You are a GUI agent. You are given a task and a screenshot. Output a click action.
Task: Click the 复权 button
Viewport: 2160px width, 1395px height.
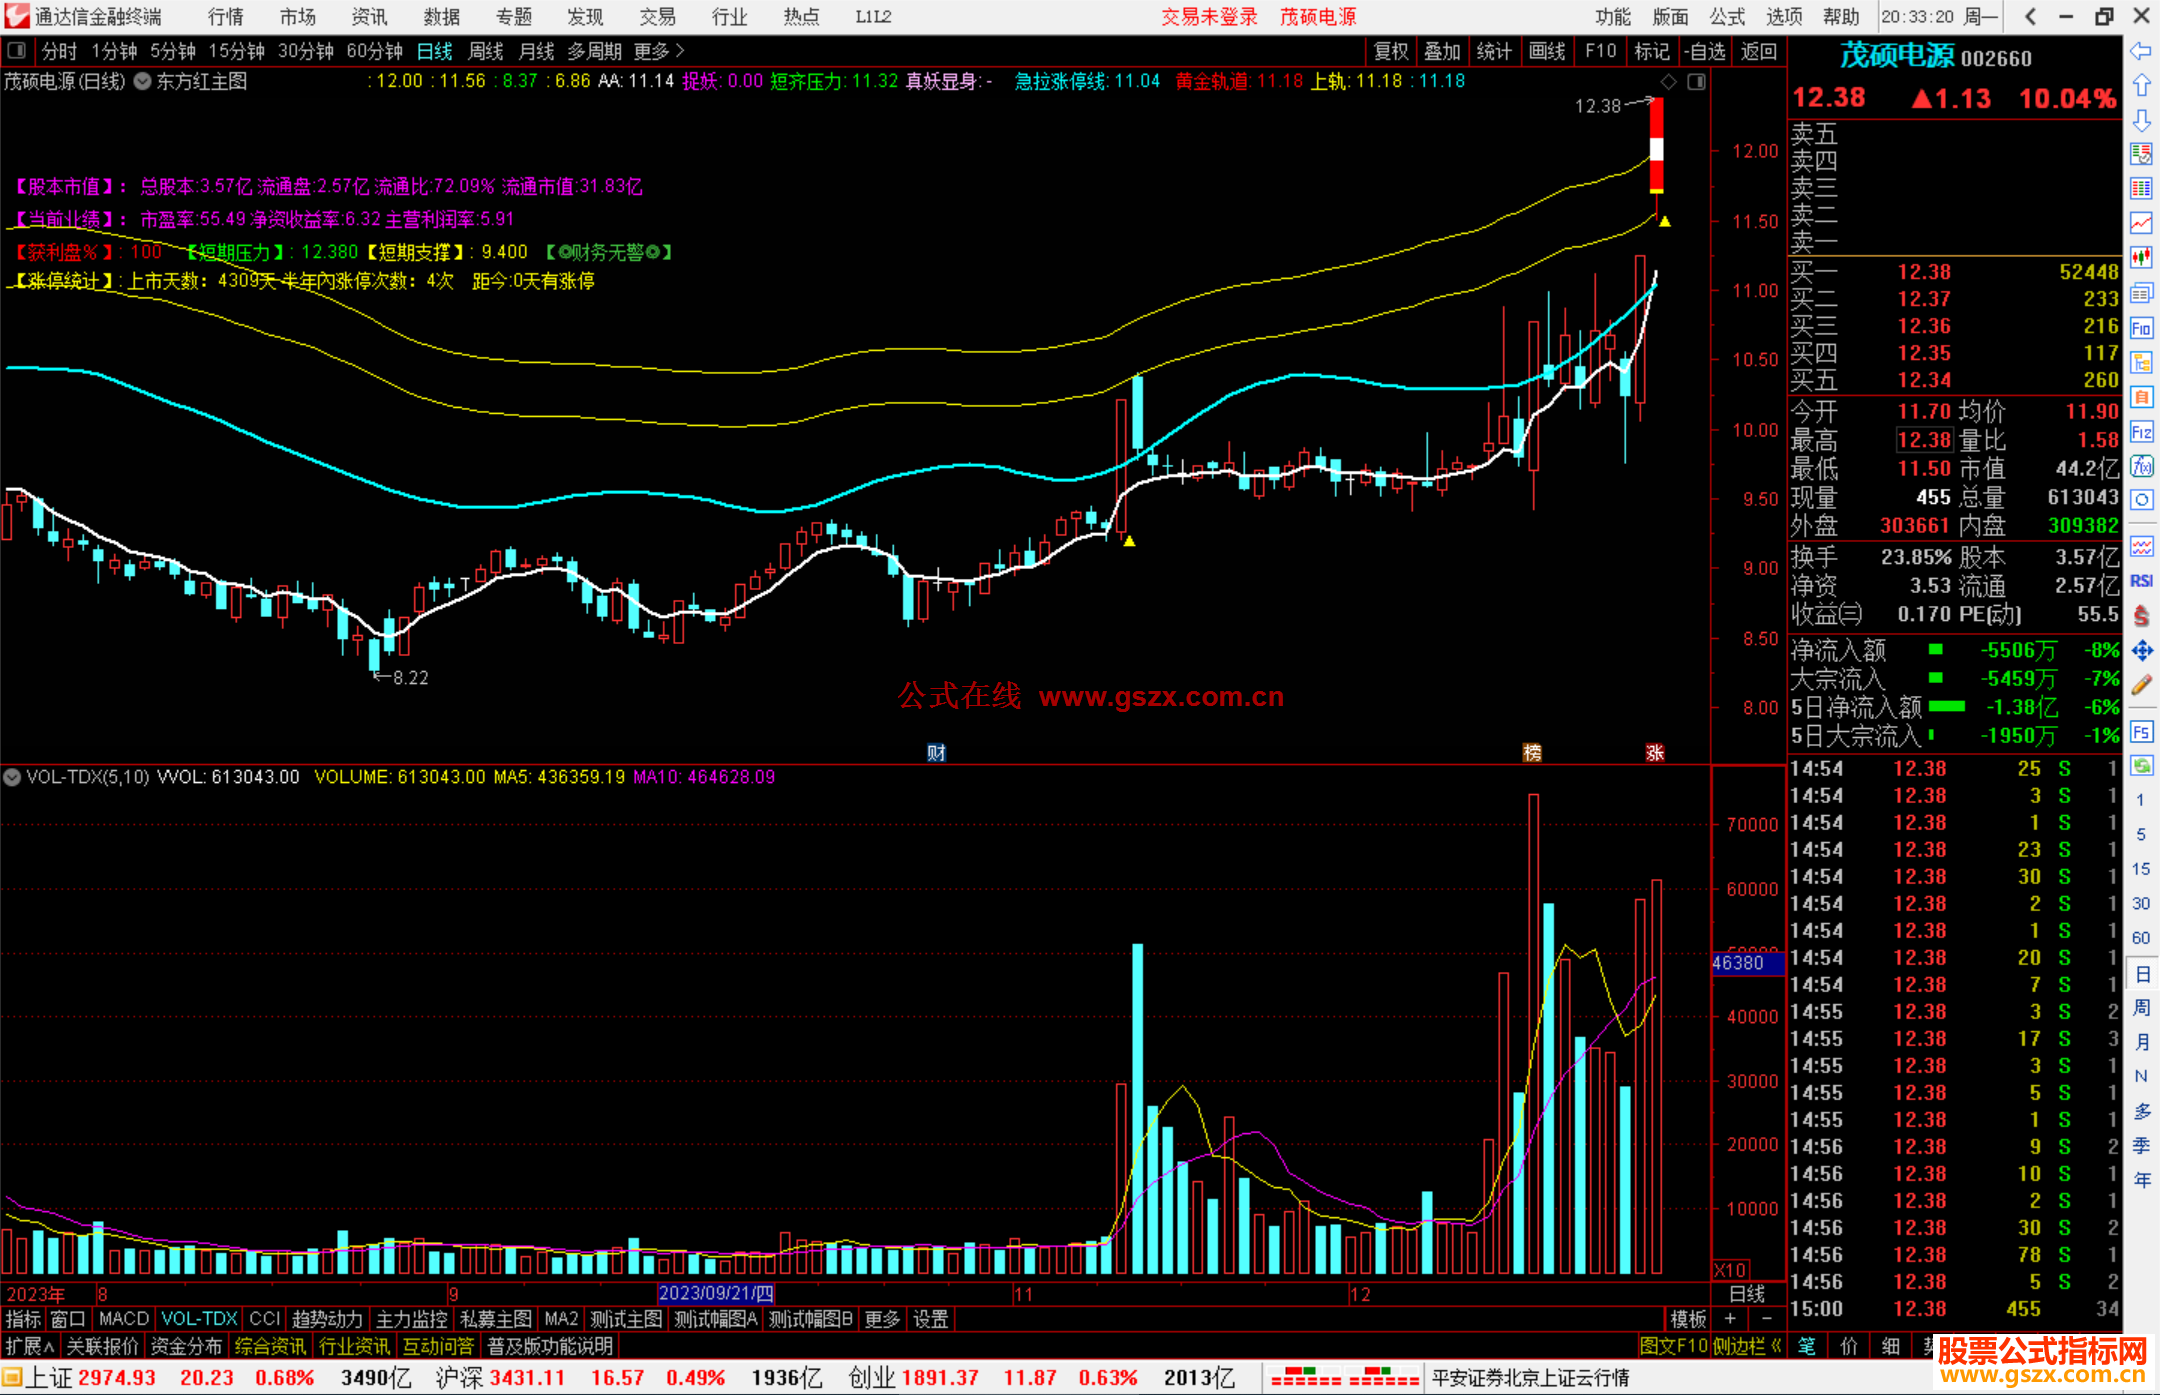[1391, 51]
